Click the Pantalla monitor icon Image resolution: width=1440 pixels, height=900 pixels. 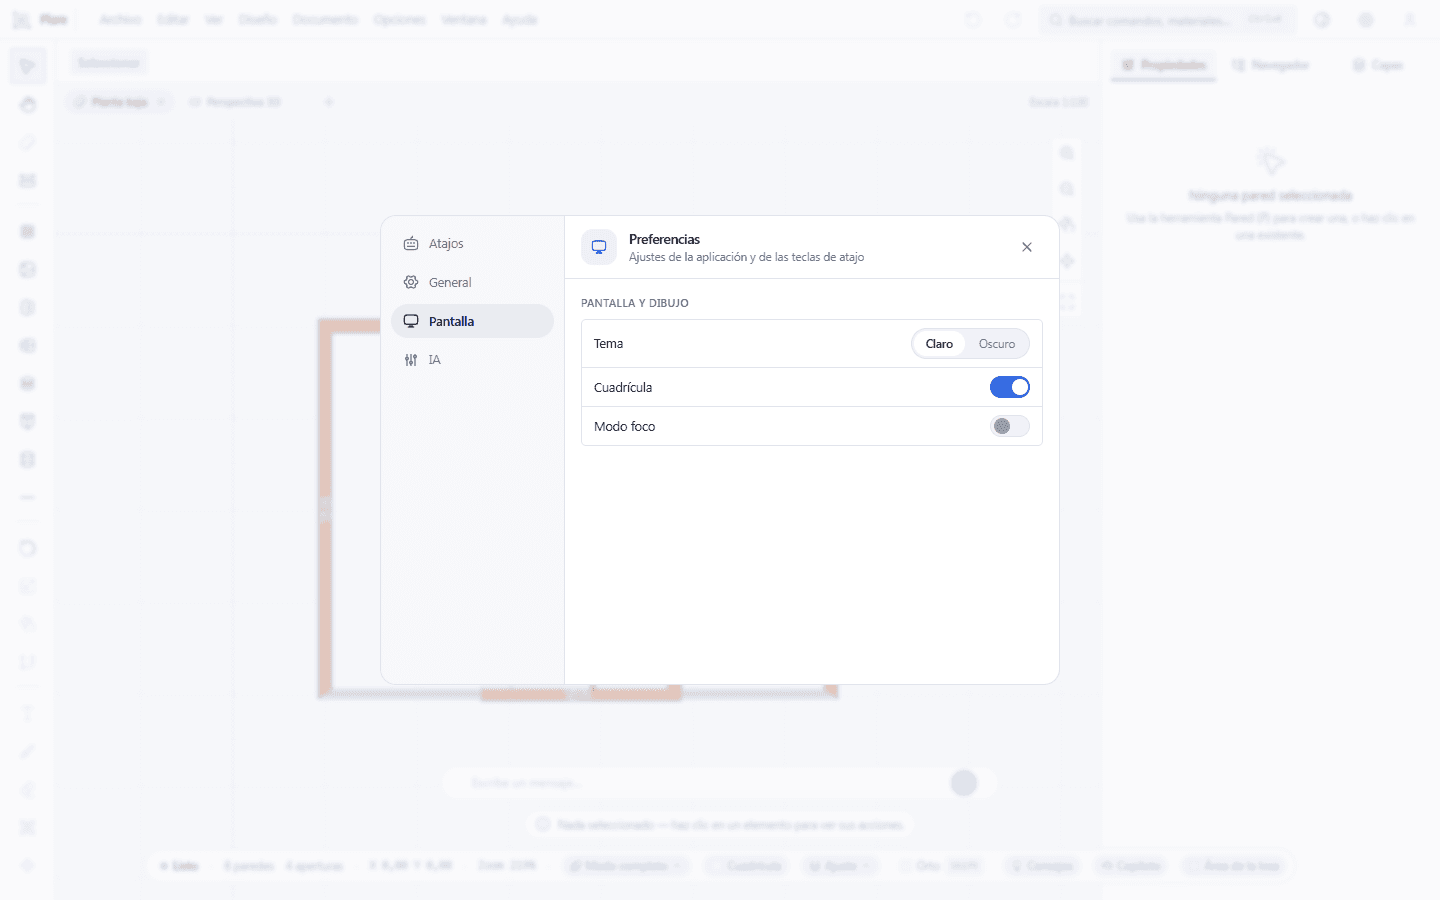pos(411,321)
